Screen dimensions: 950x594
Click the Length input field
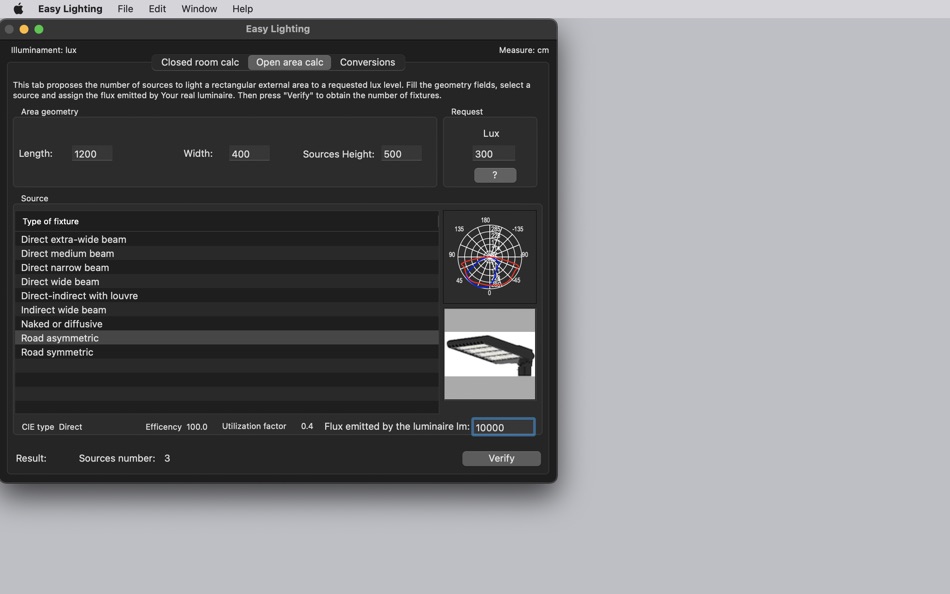91,154
